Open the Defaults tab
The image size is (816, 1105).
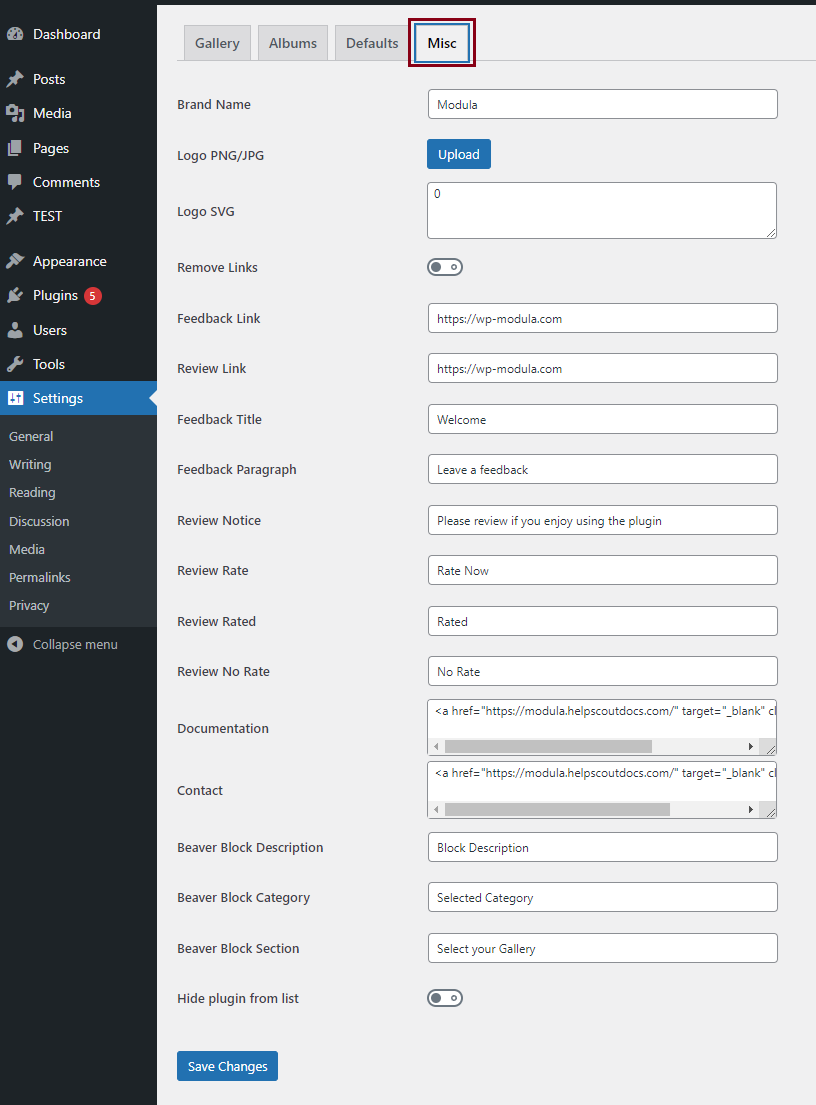pyautogui.click(x=372, y=43)
